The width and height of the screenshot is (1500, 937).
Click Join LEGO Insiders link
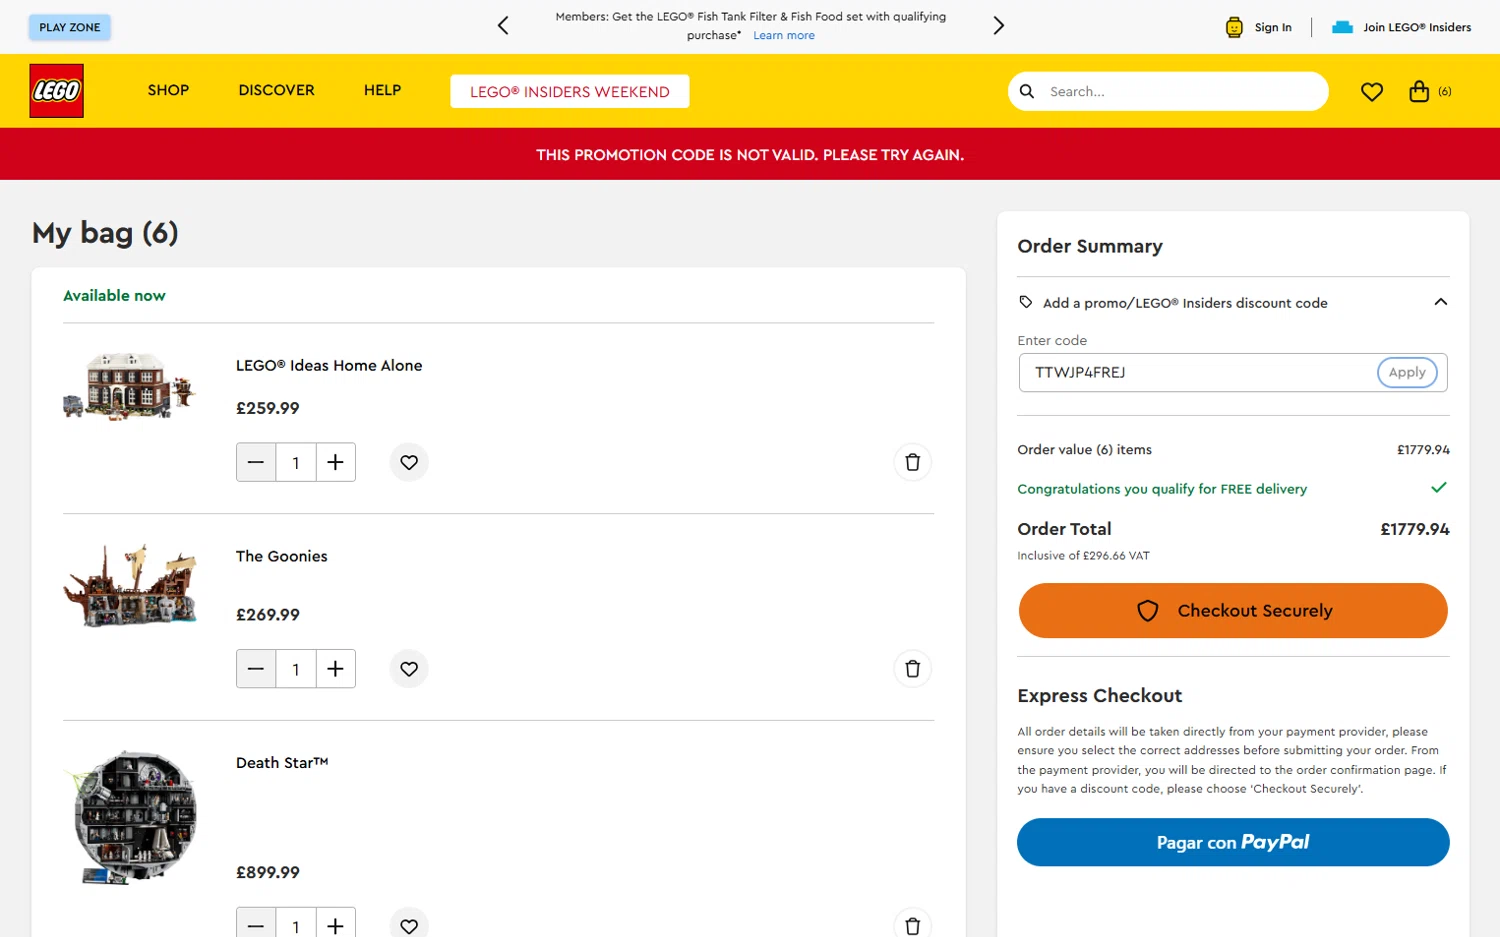click(x=1417, y=27)
